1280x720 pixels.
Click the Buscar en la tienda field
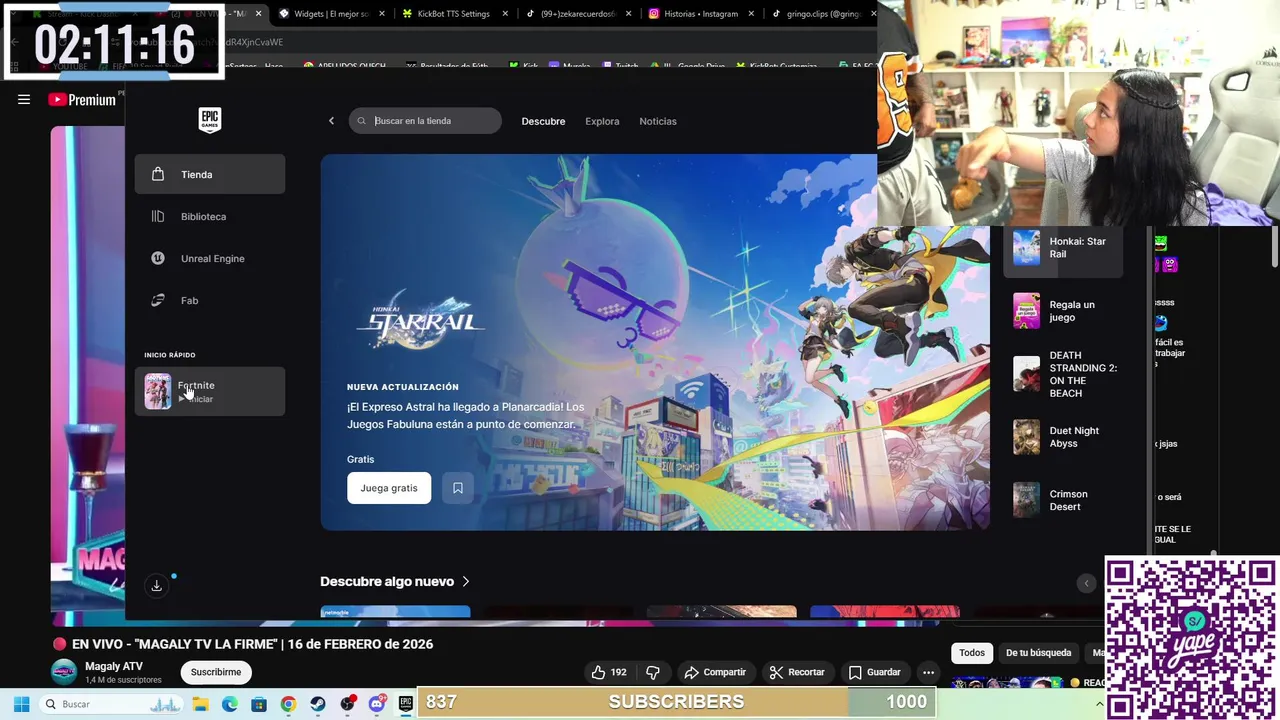click(x=425, y=121)
